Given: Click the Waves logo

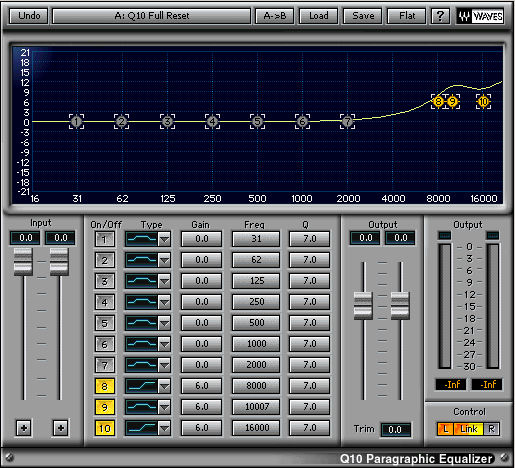Looking at the screenshot, I should [x=480, y=16].
